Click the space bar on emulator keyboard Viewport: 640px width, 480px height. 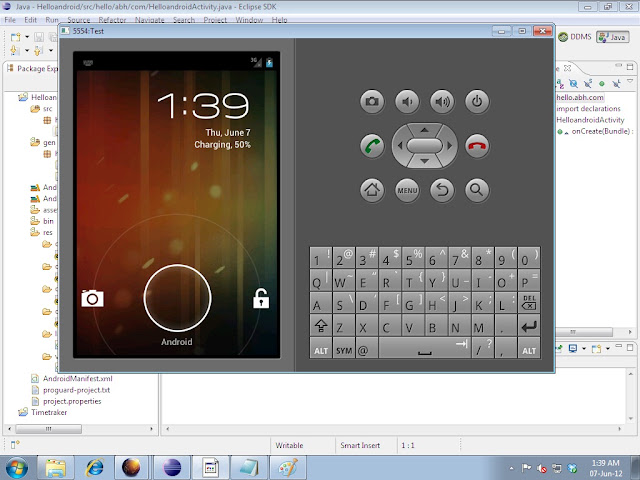click(424, 348)
